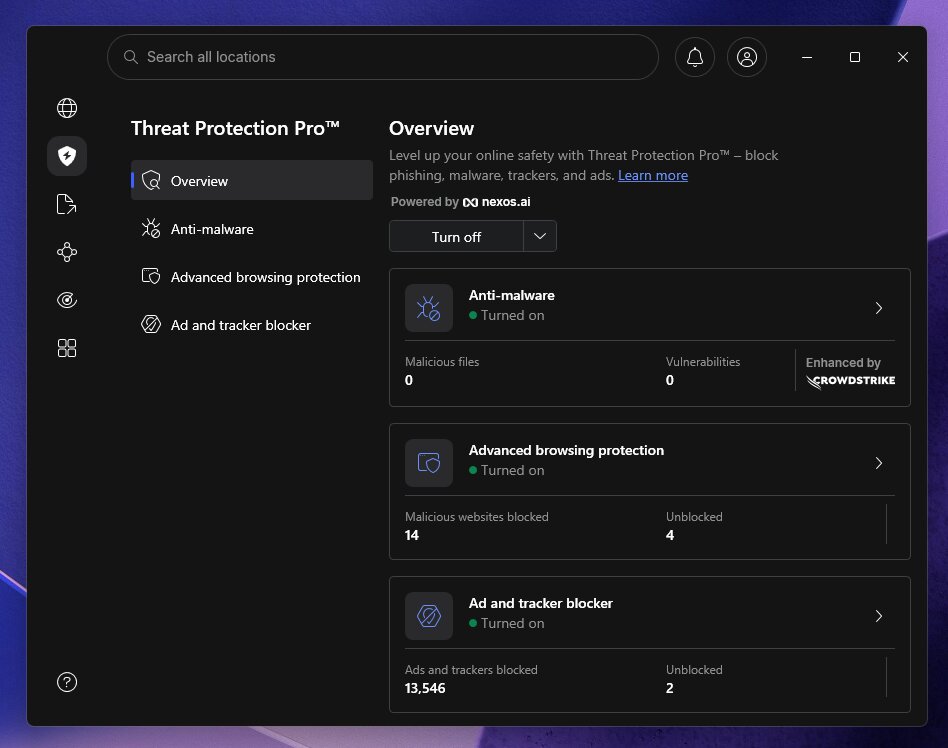Minimize the application window

807,57
